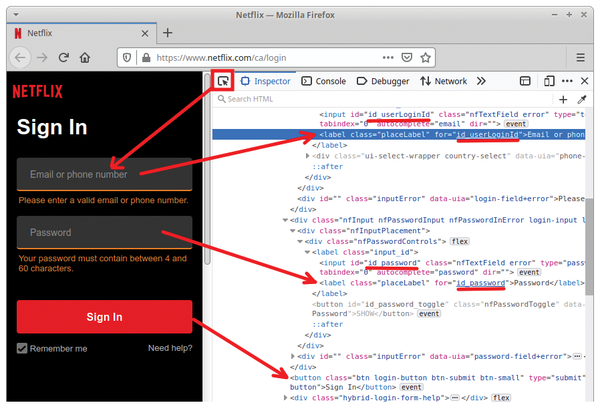The image size is (600, 409).
Task: Click the browser forward arrow
Action: click(x=42, y=58)
